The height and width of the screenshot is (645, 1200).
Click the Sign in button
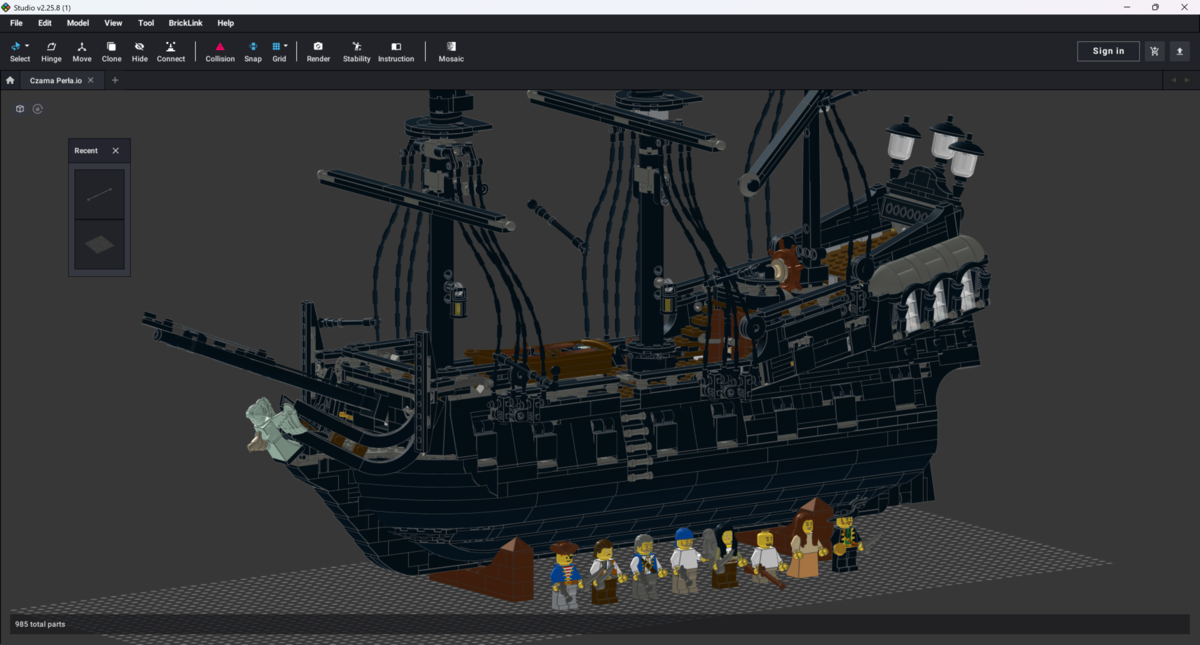point(1108,51)
